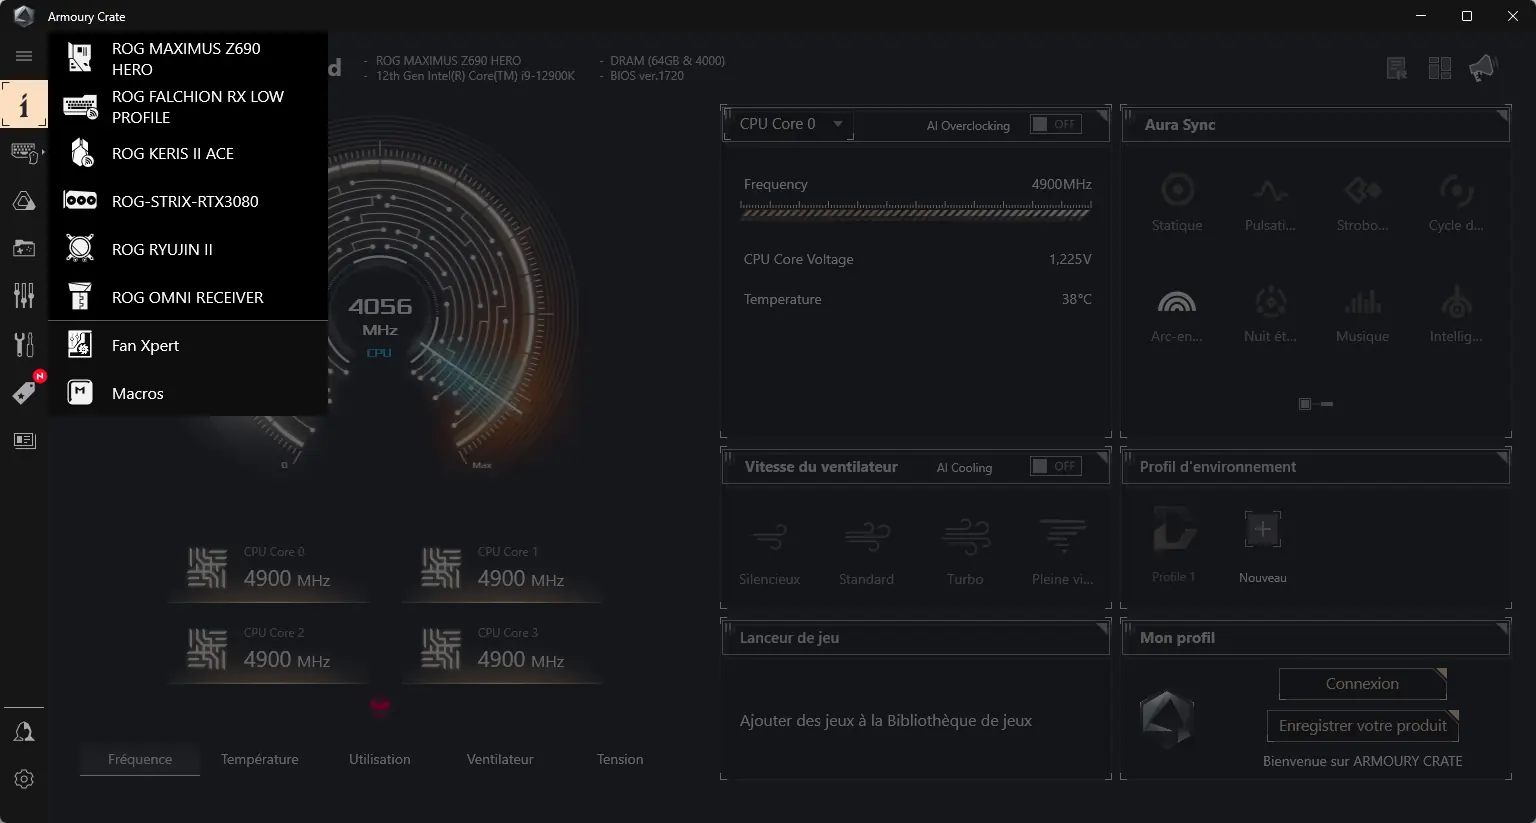Switch to the Température tab
The height and width of the screenshot is (823, 1536).
click(x=260, y=759)
